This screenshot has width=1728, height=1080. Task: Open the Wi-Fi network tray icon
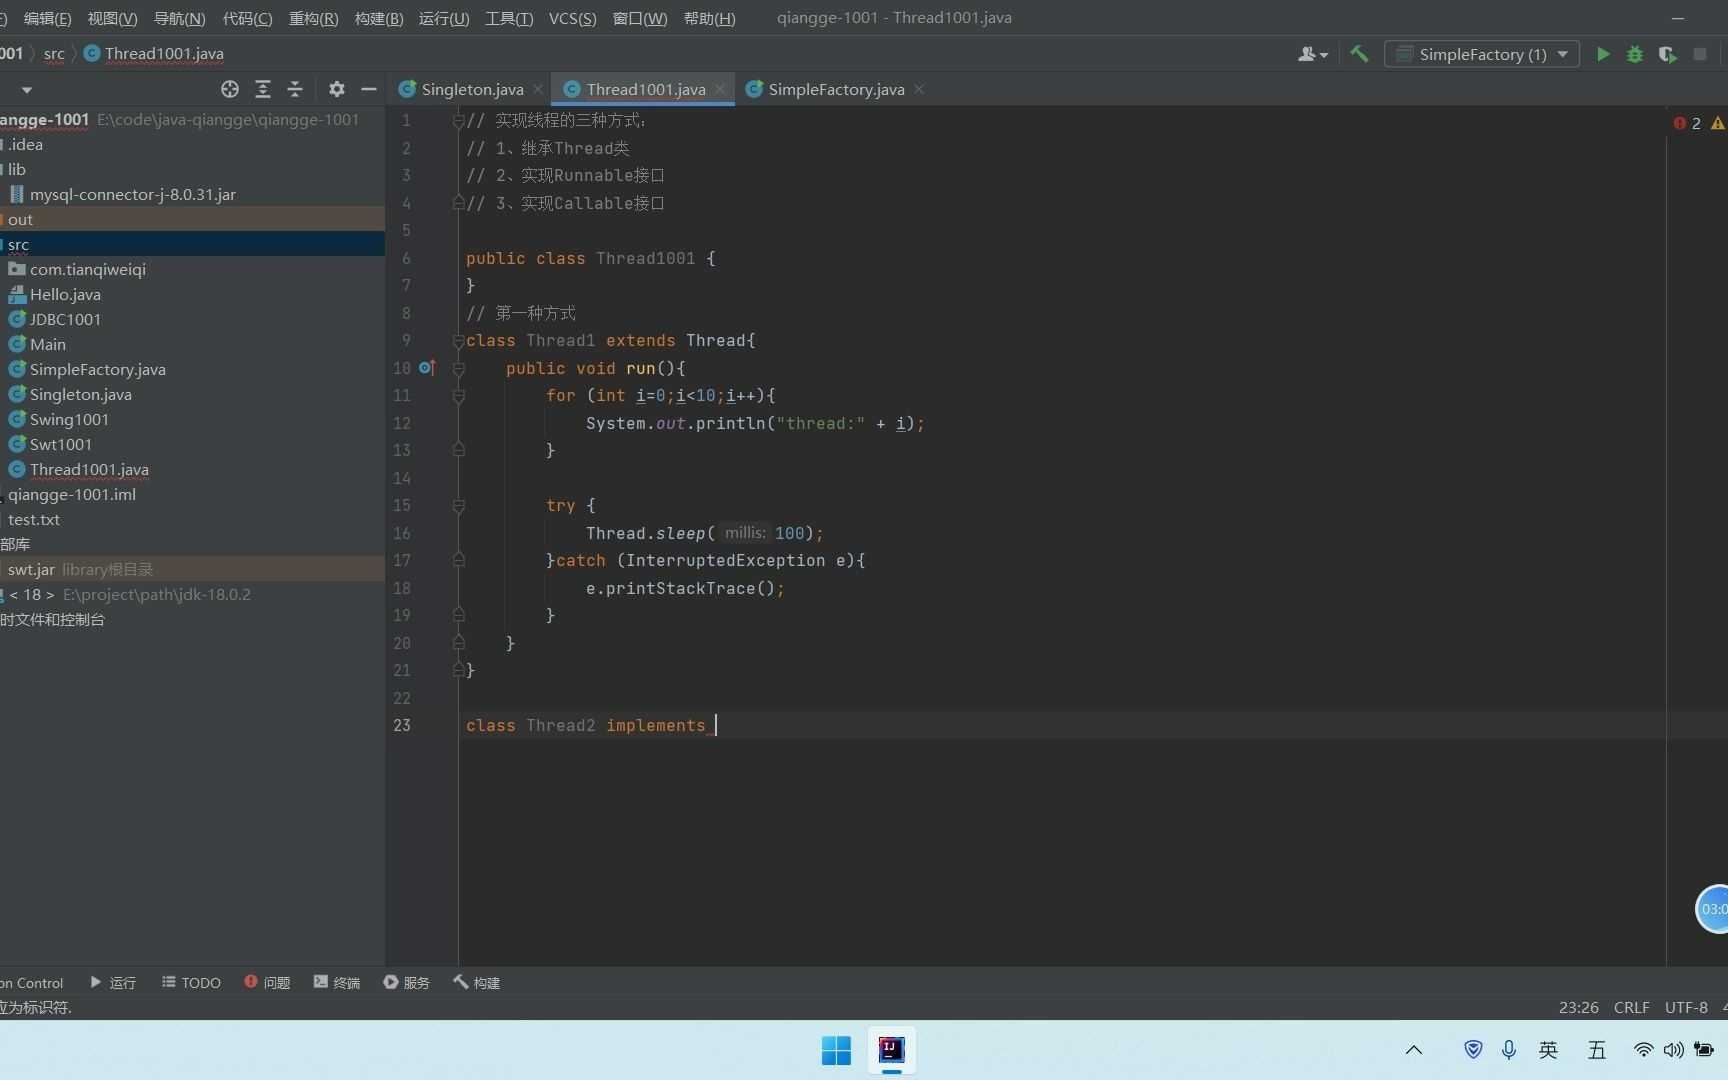pos(1643,1049)
